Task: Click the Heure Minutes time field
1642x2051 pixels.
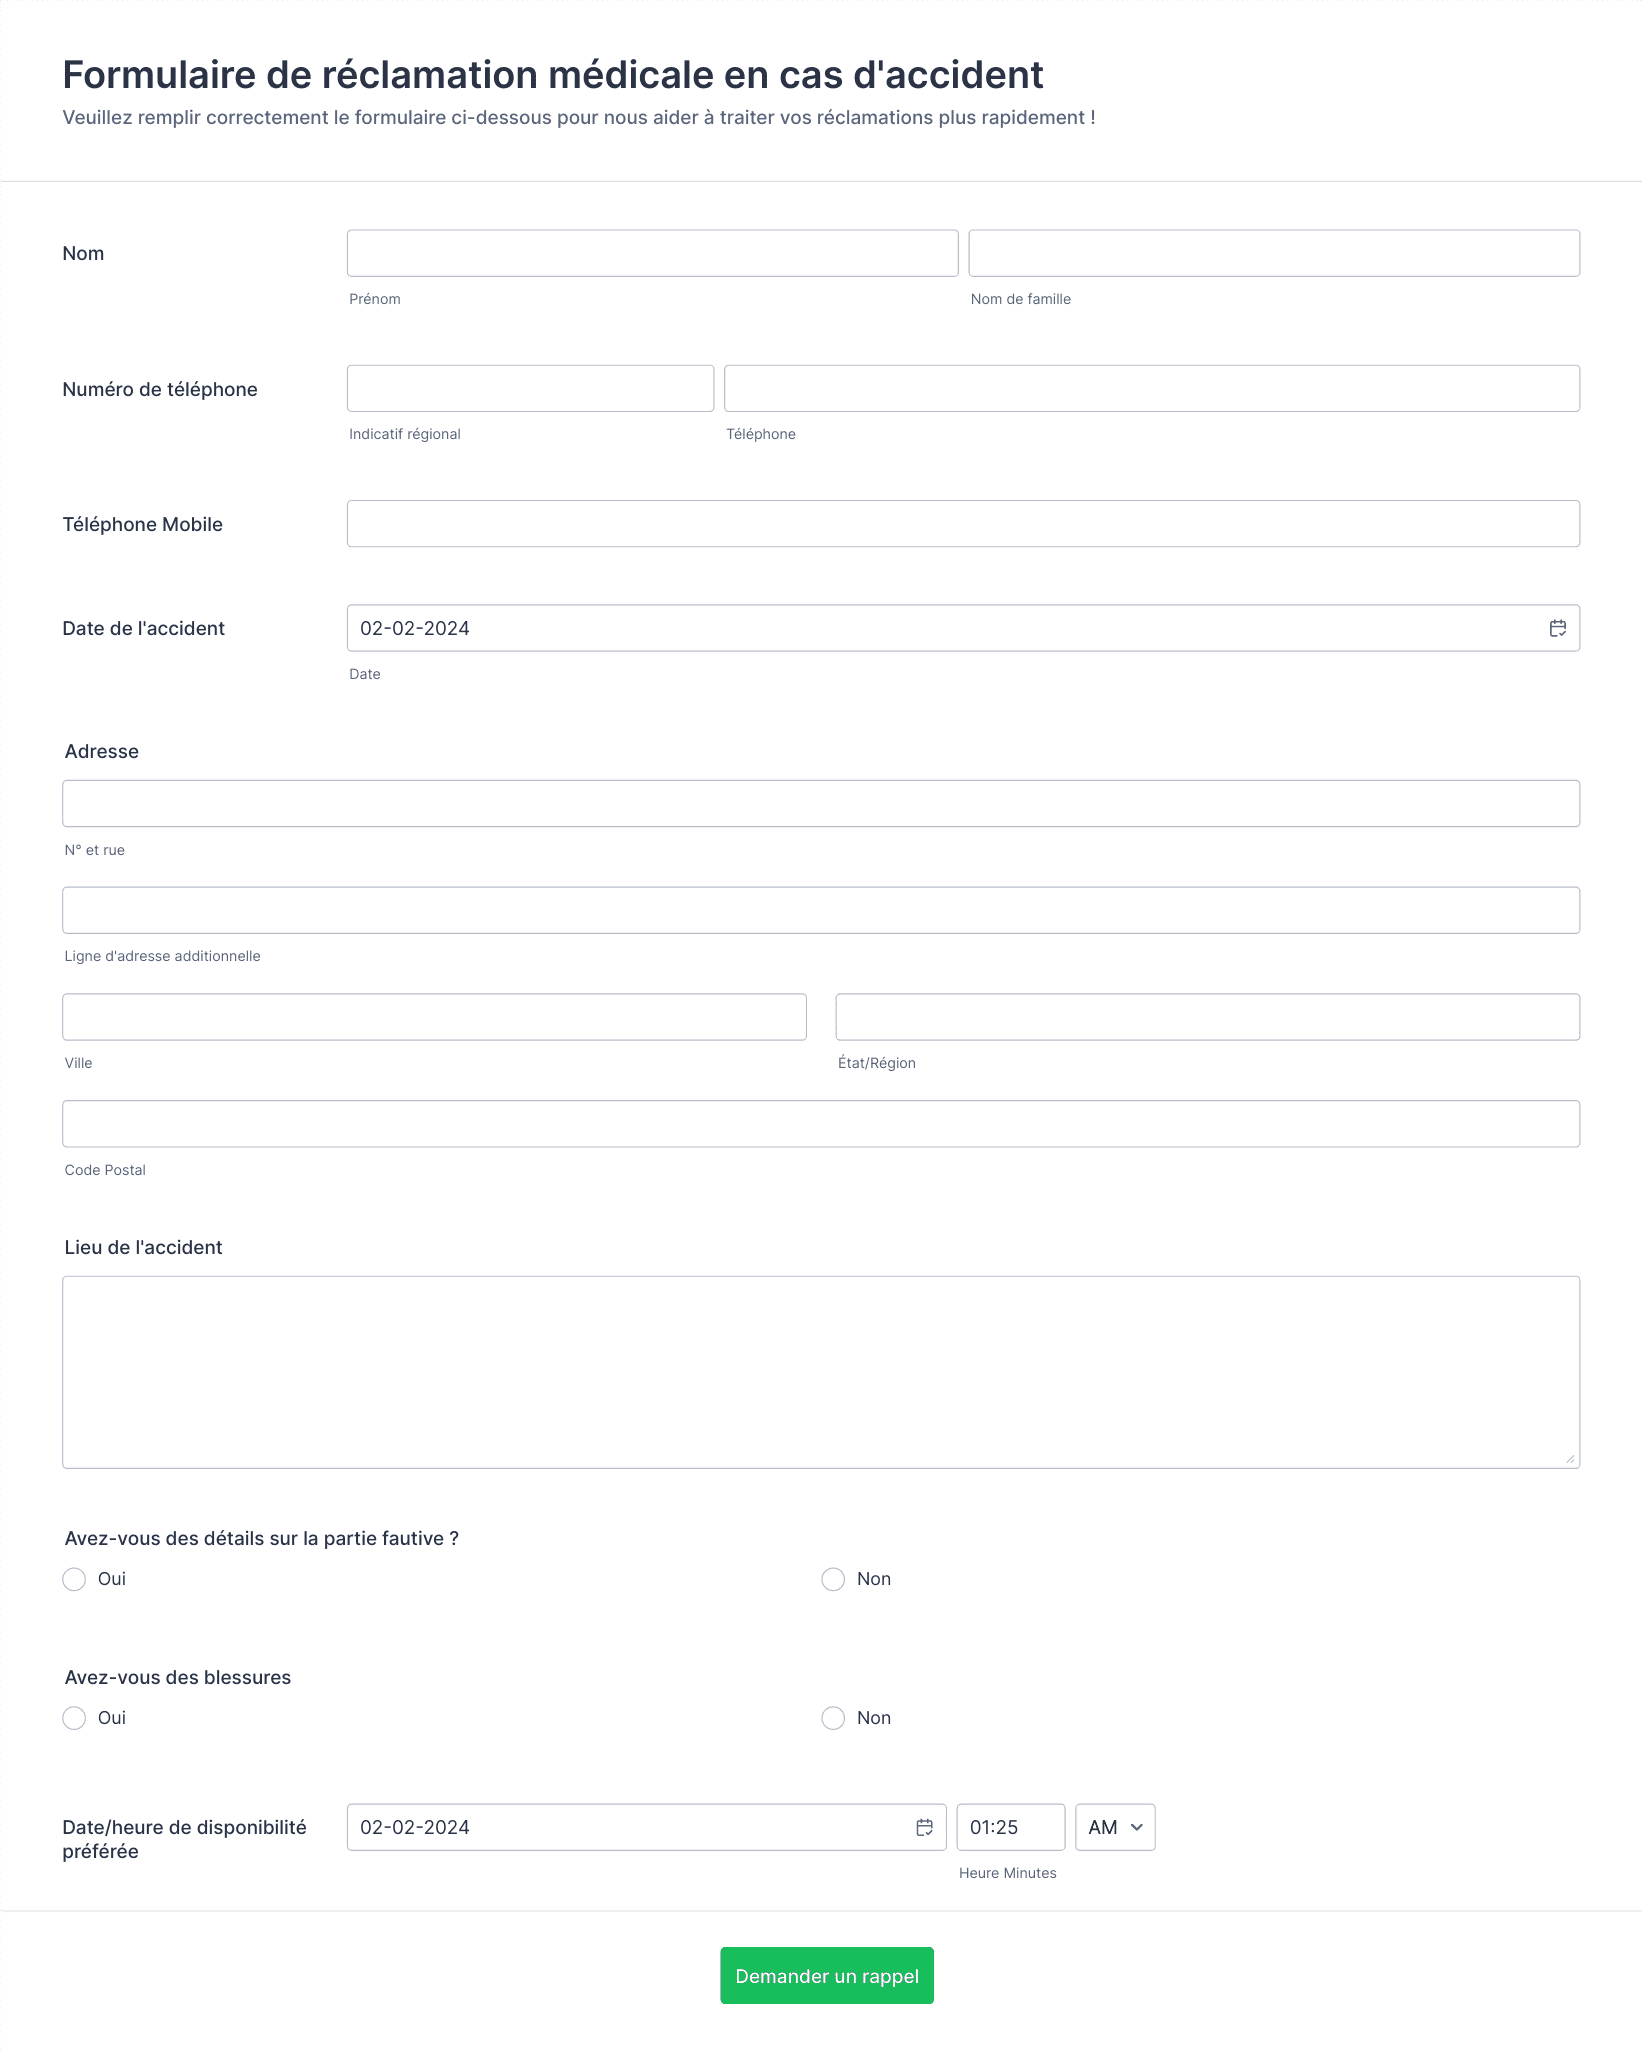Action: tap(1011, 1827)
